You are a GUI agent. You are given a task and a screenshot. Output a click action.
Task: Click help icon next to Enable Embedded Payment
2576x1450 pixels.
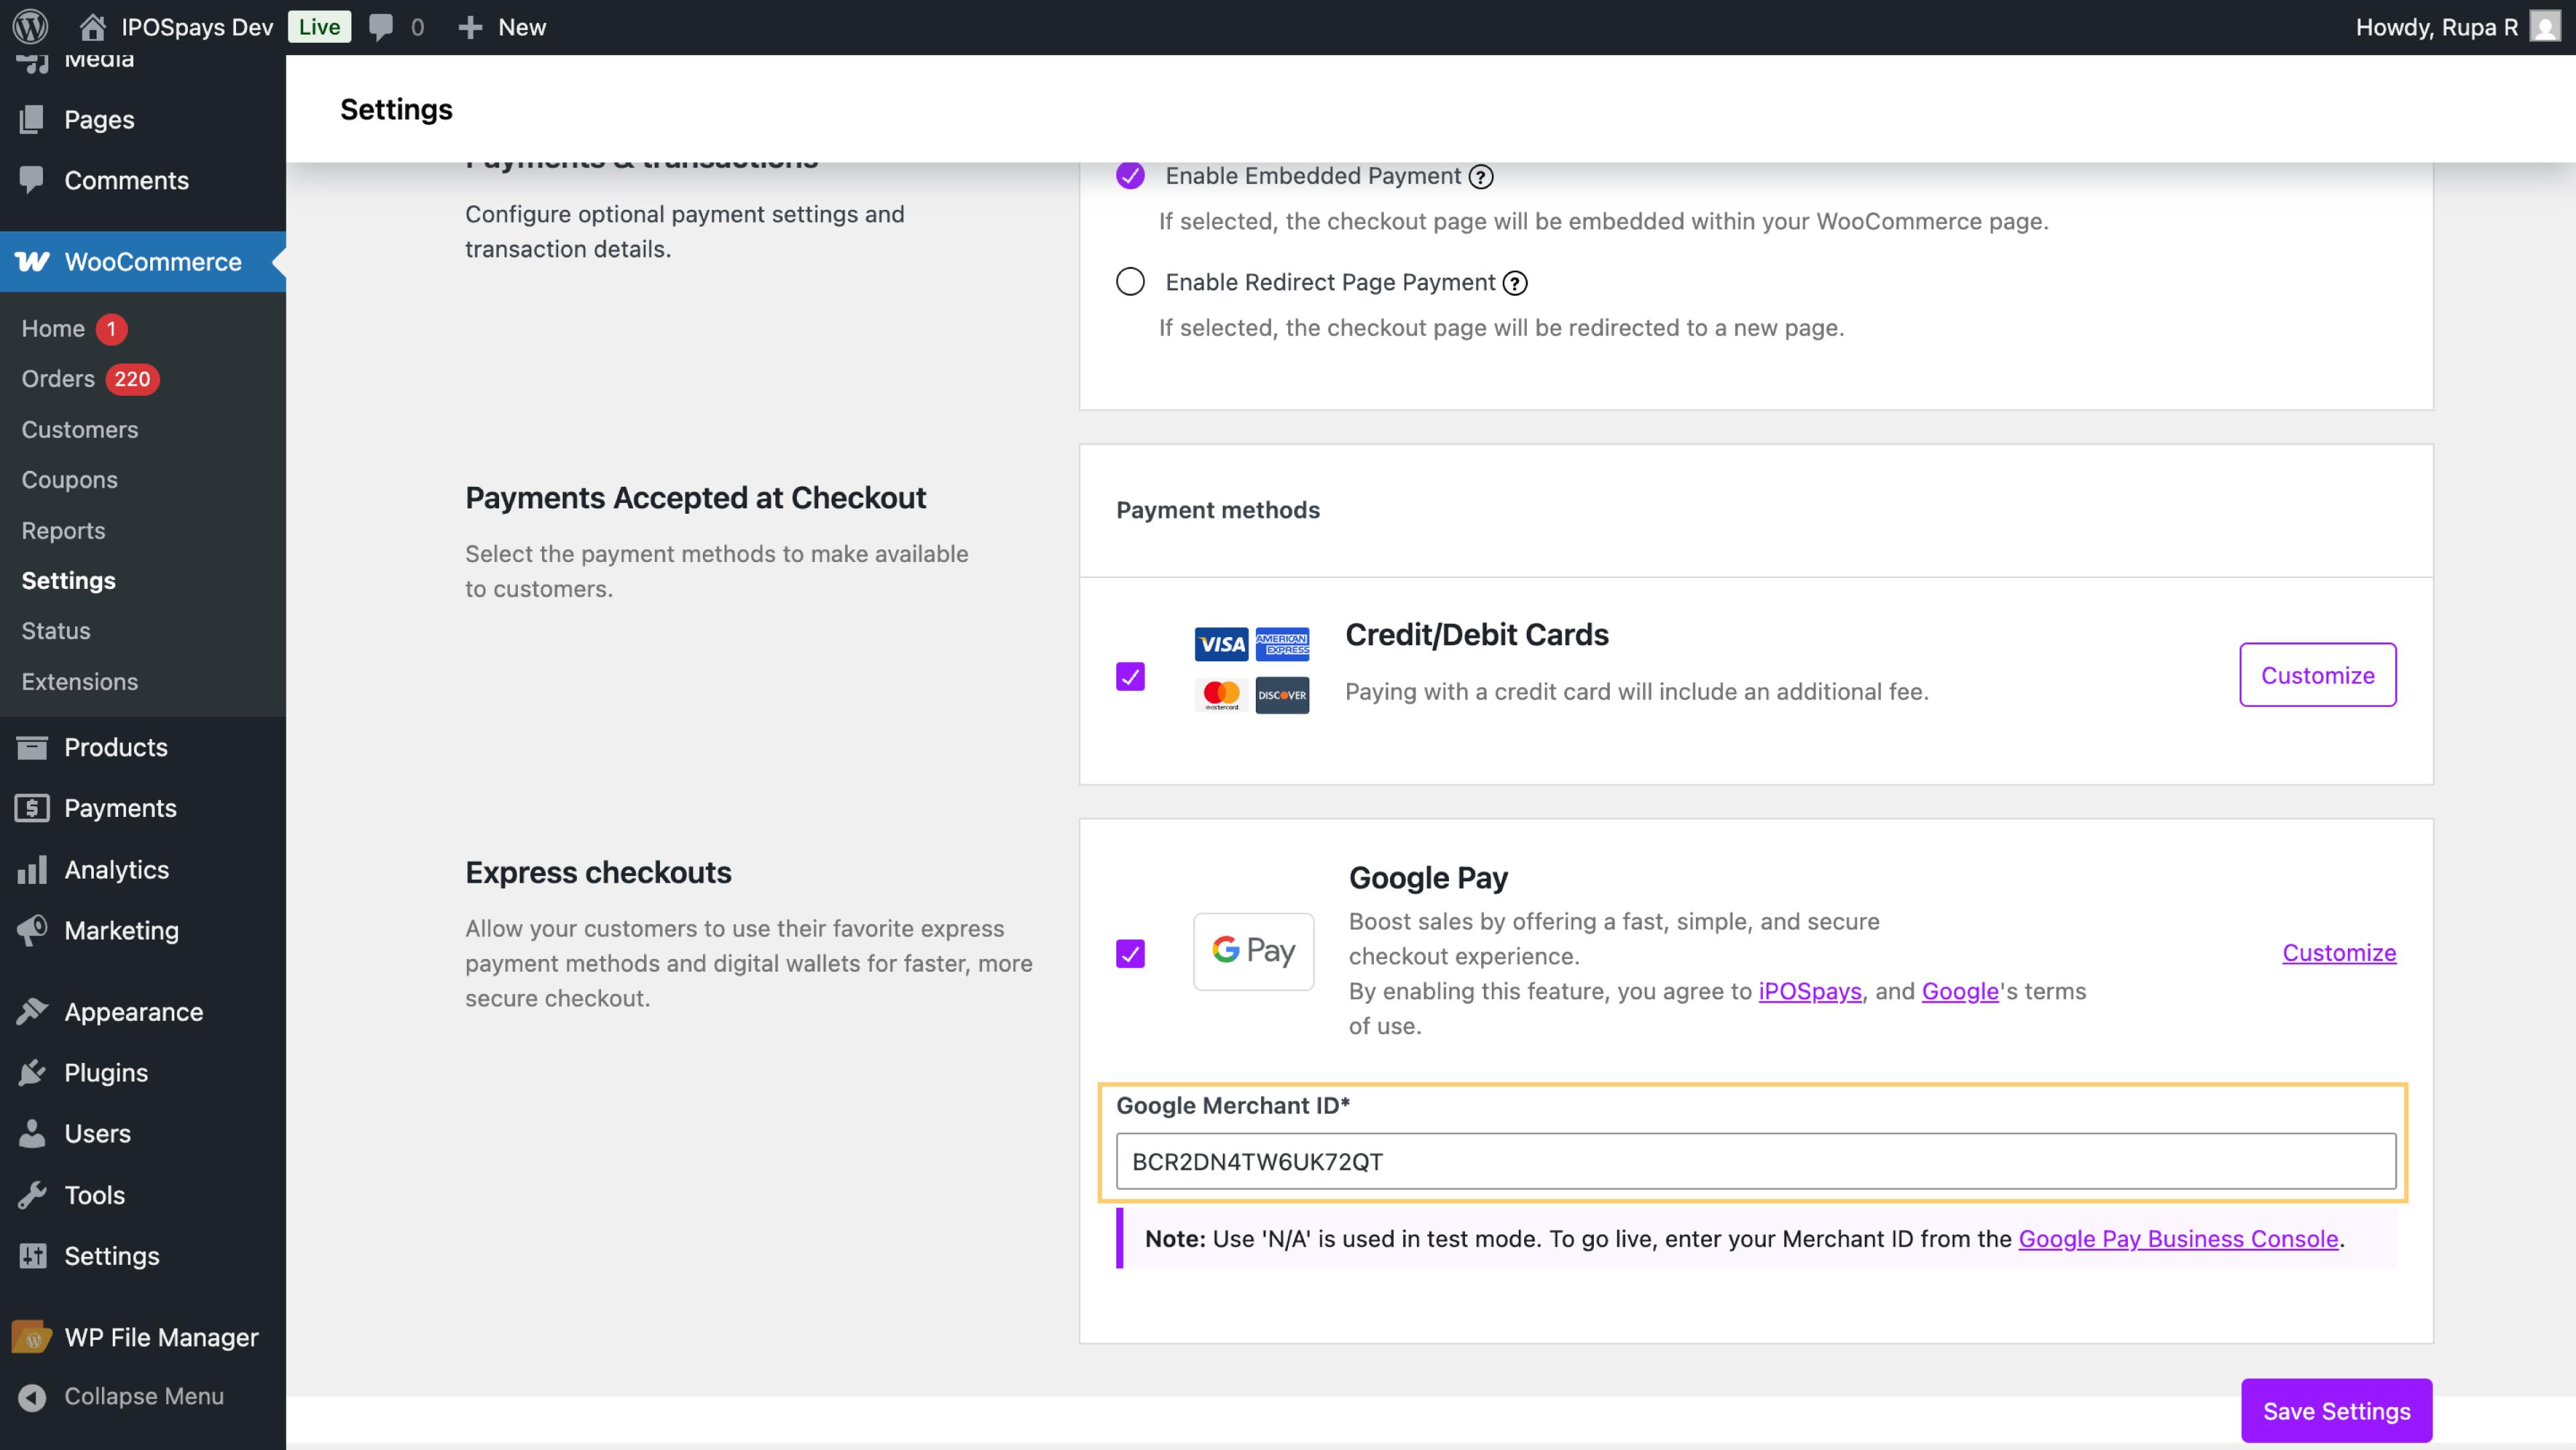click(x=1480, y=177)
